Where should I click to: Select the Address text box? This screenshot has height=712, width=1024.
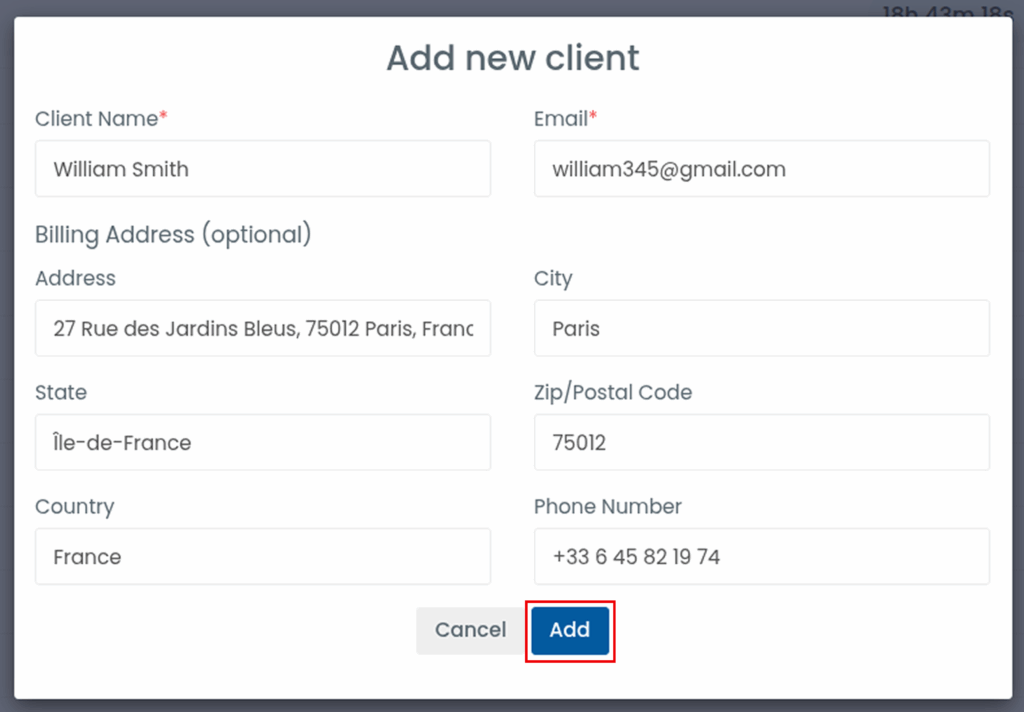pos(262,329)
